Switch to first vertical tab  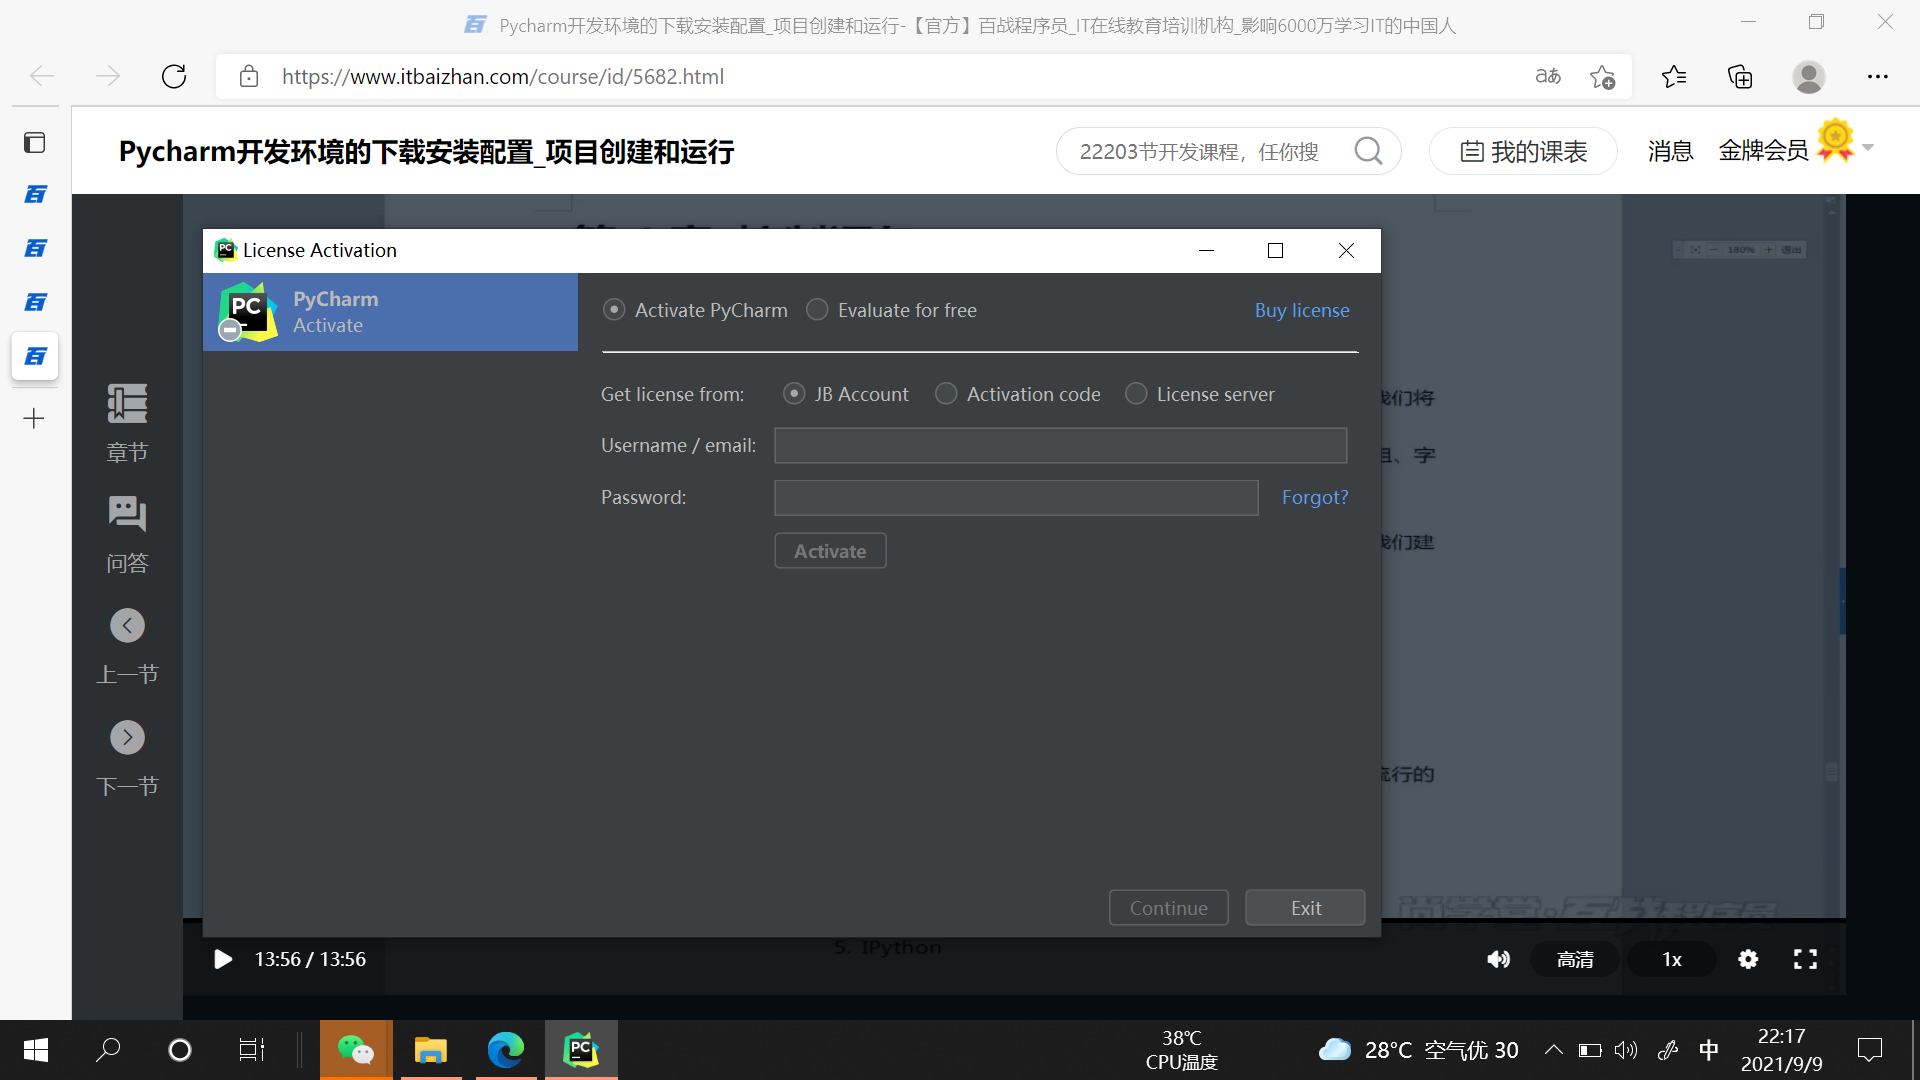click(35, 194)
